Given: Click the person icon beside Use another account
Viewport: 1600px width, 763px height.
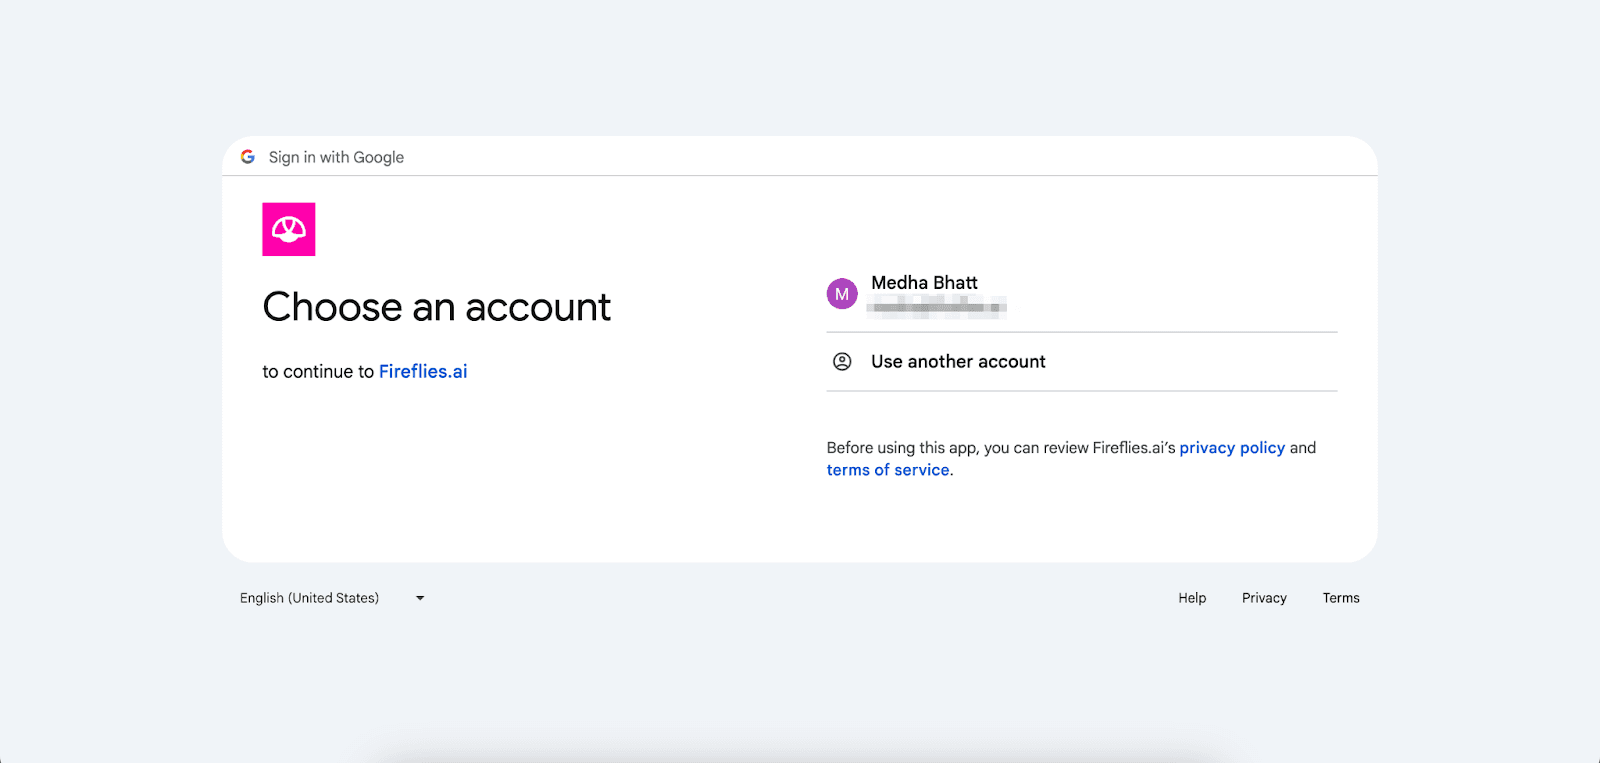Looking at the screenshot, I should (842, 362).
